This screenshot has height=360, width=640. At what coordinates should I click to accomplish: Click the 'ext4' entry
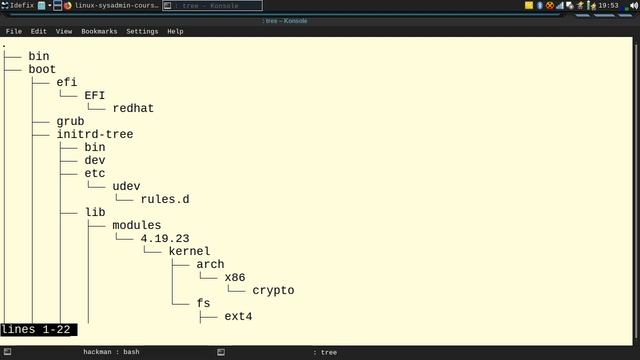tap(238, 316)
